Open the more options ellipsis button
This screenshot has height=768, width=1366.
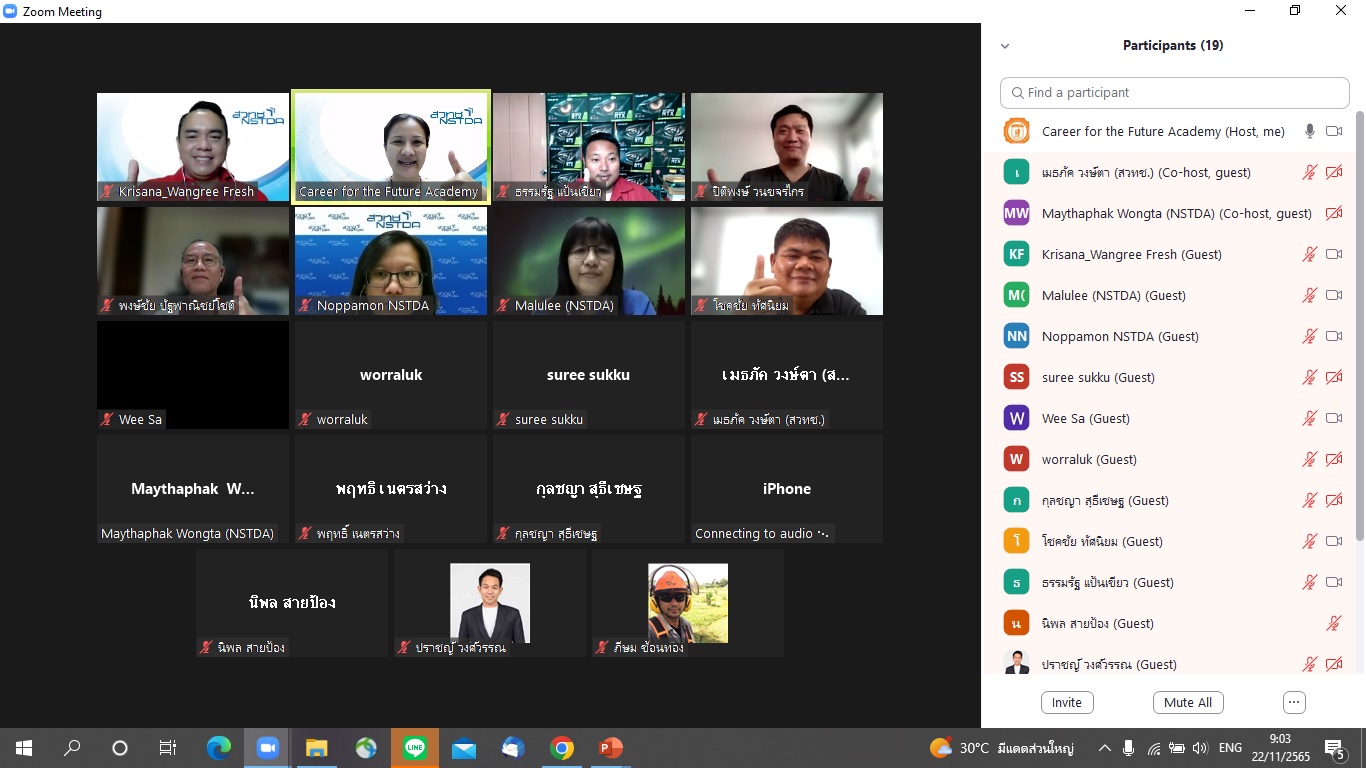pos(1294,702)
